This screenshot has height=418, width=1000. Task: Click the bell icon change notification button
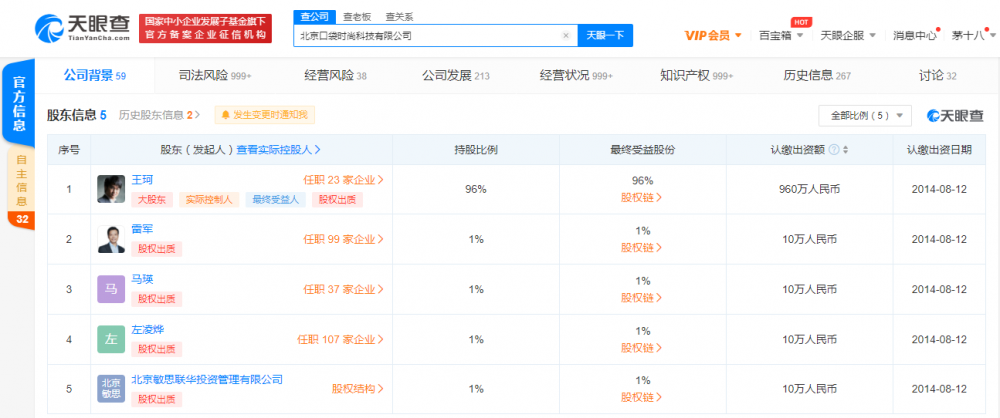point(264,116)
